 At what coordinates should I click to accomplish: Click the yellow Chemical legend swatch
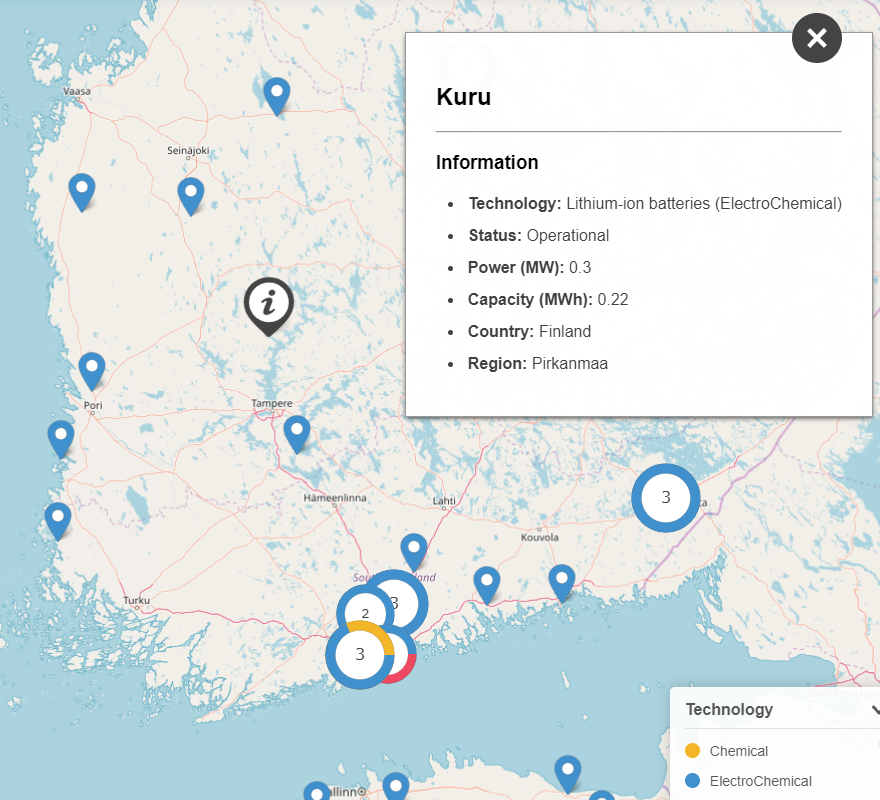click(693, 751)
